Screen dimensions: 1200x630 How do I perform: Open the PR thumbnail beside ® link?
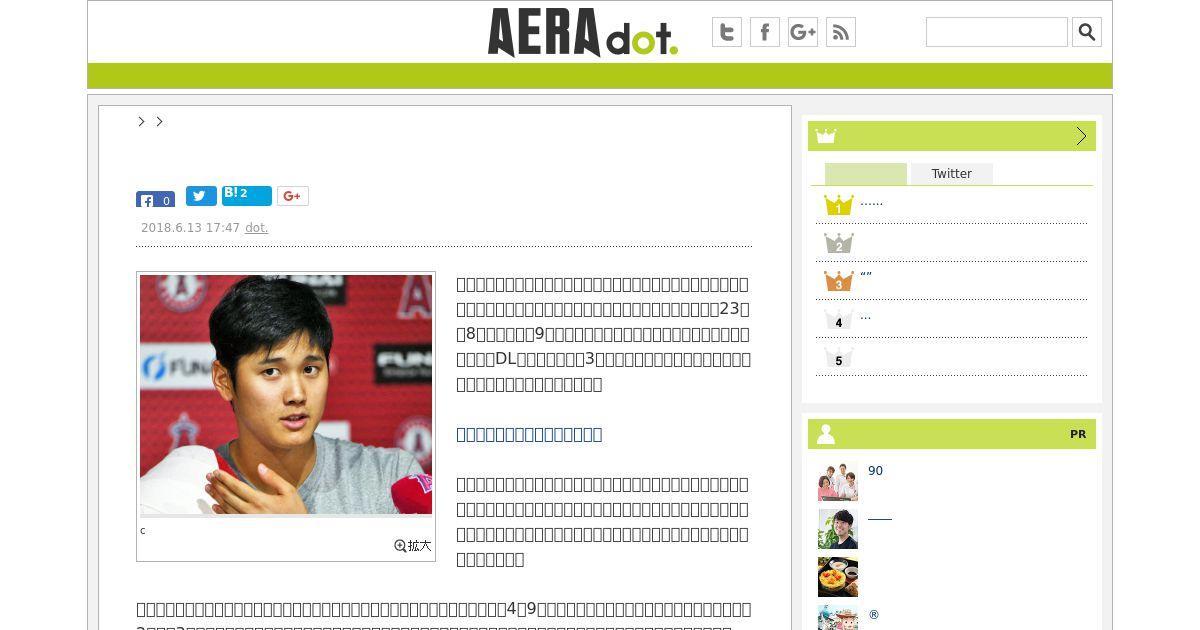pos(838,618)
